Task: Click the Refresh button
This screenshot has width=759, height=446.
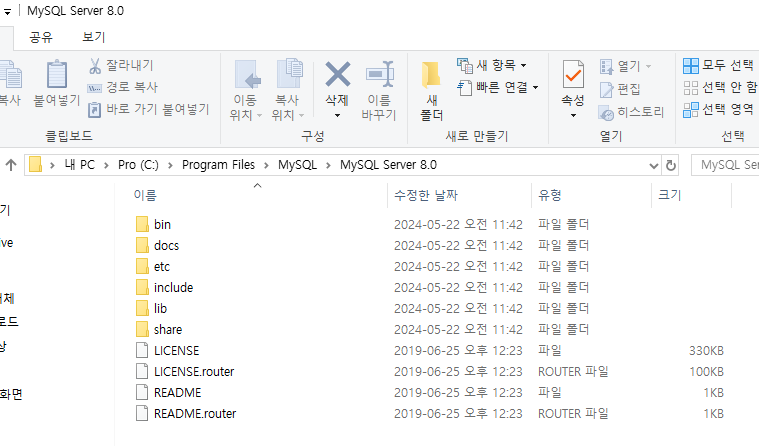Action: pos(671,166)
